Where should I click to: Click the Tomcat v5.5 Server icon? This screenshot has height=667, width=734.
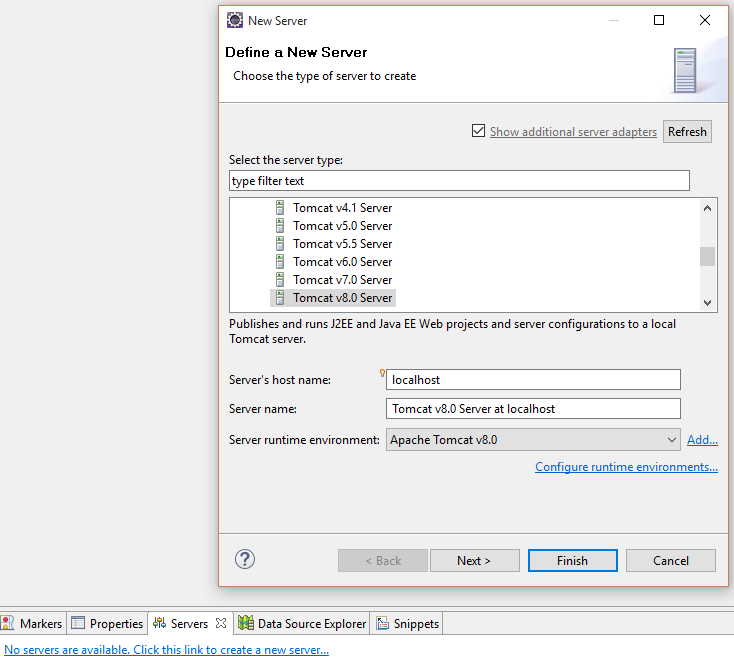click(x=280, y=243)
